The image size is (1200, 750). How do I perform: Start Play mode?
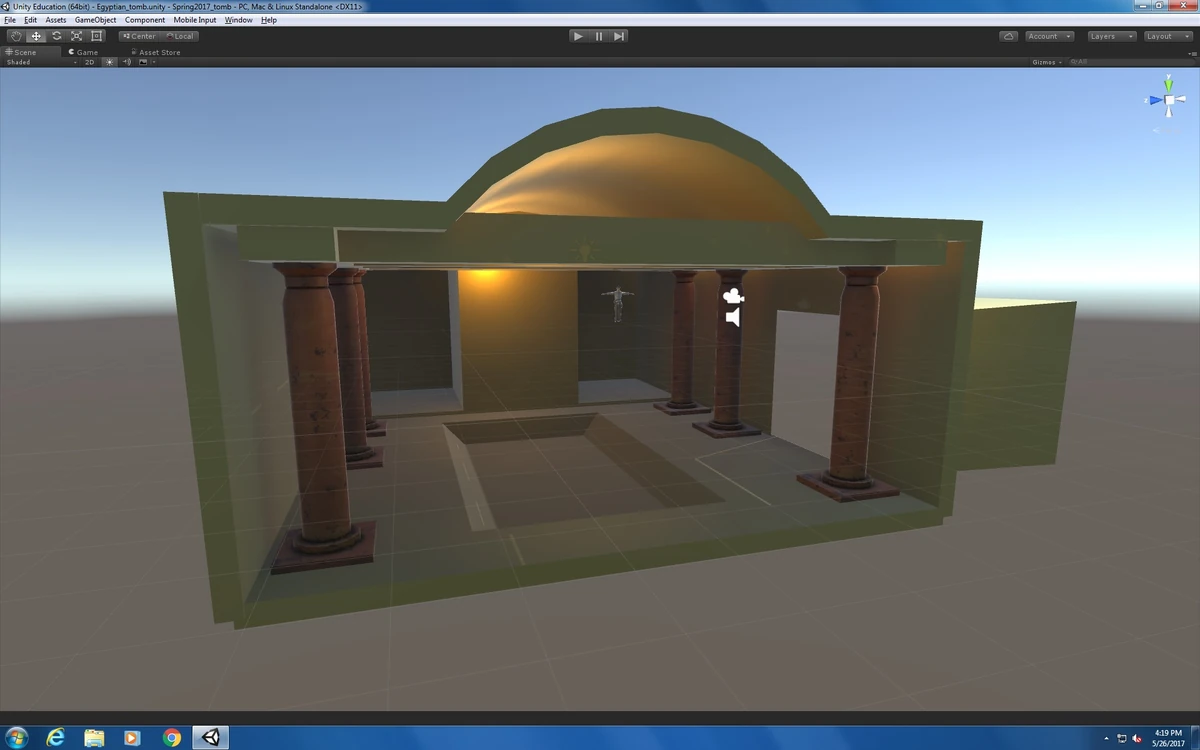click(x=578, y=36)
